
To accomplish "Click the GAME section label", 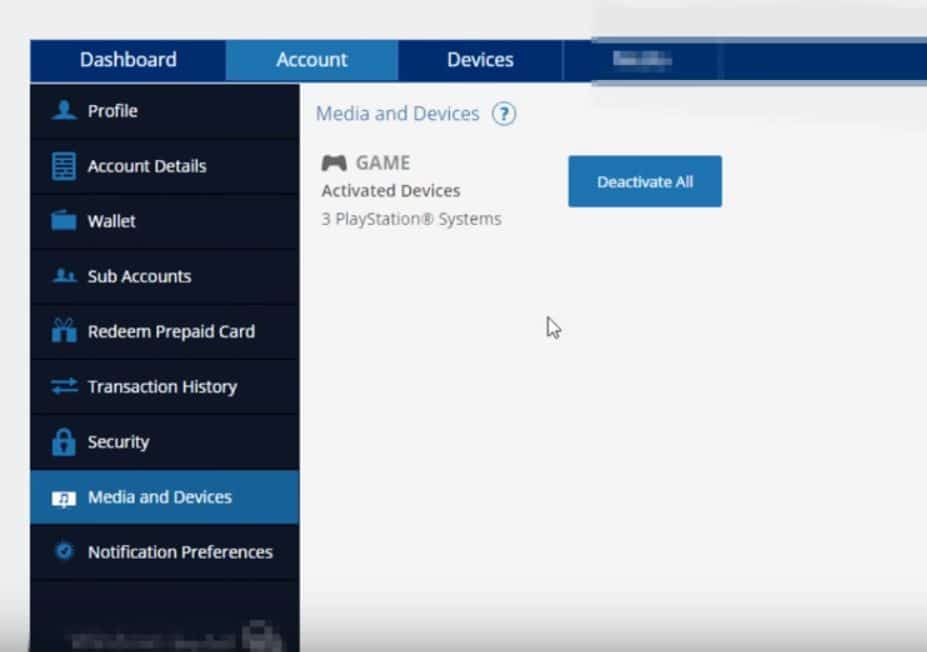I will pos(383,163).
